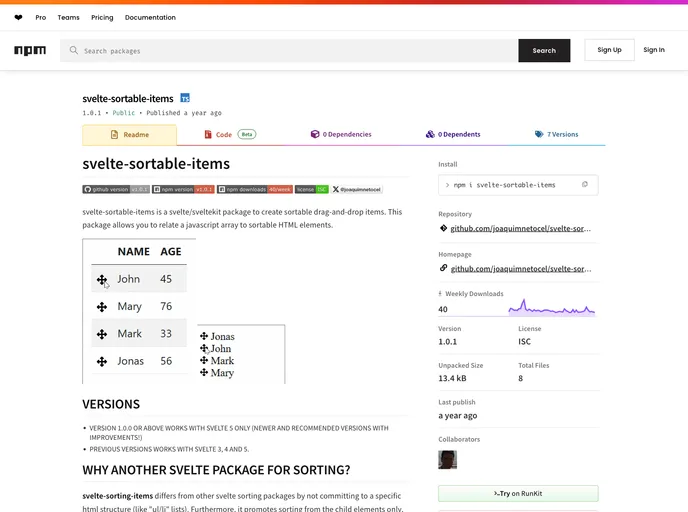
Task: Click the Try on RunKit button
Action: point(518,494)
